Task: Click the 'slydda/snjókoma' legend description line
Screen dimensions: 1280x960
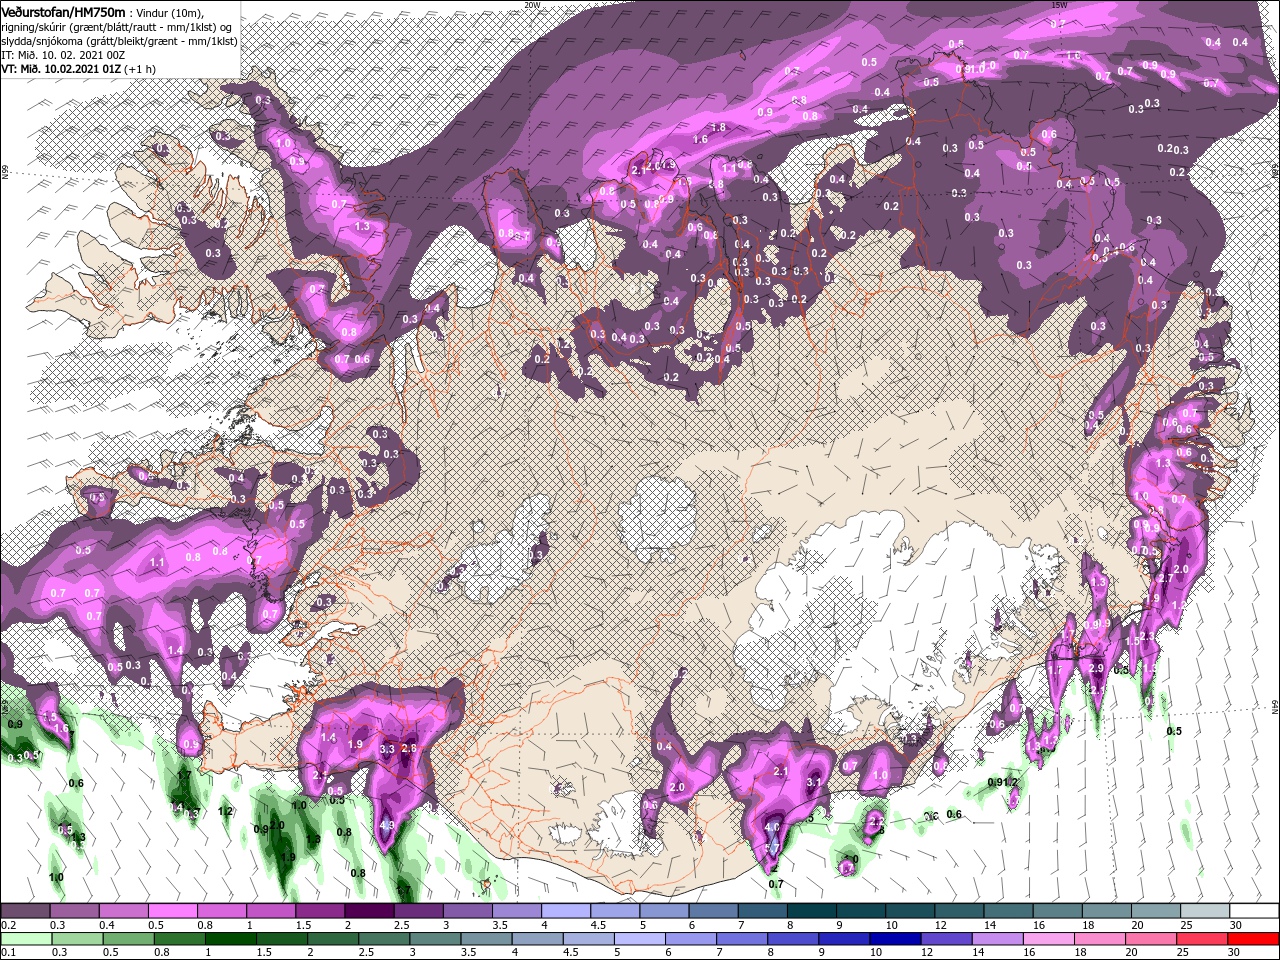Action: click(117, 40)
